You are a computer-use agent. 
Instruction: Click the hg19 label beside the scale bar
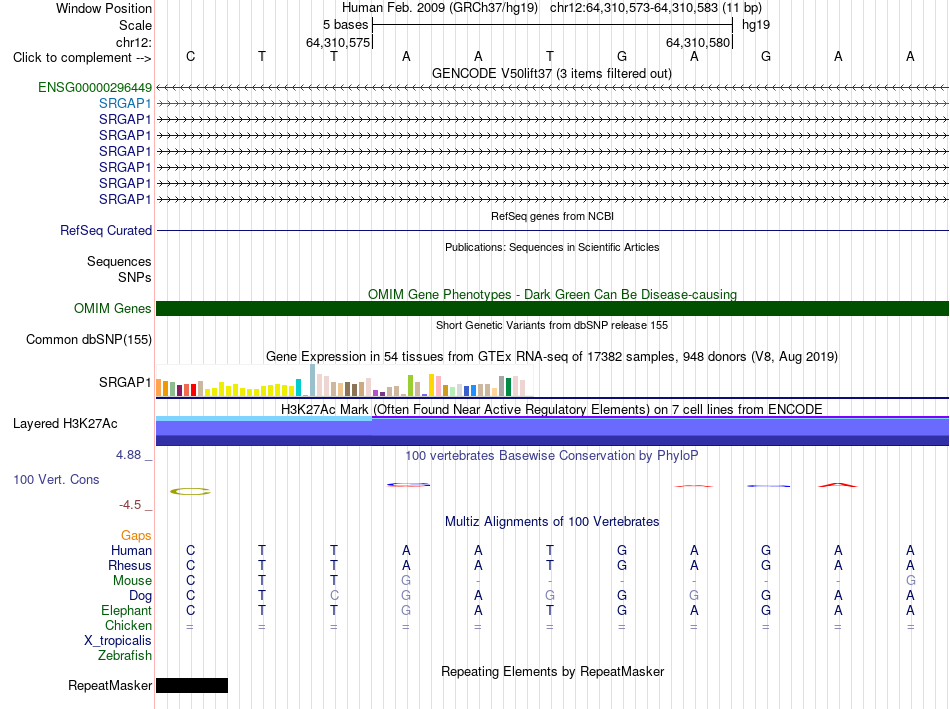tap(756, 25)
